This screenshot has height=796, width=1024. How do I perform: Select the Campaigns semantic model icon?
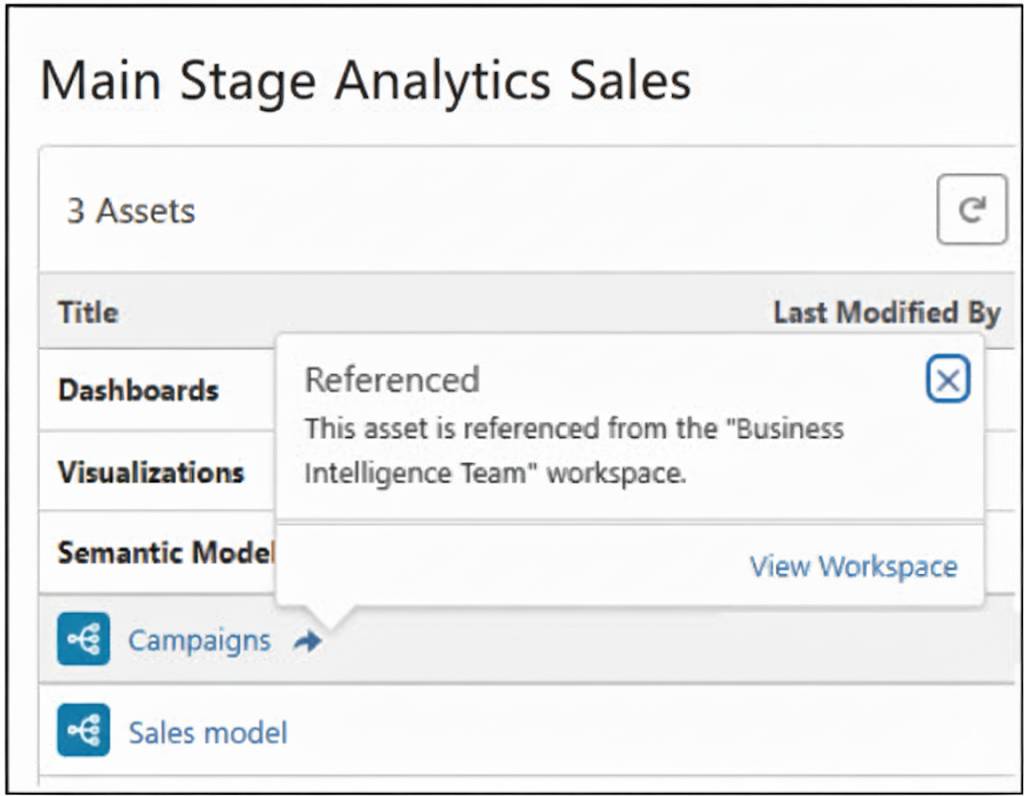click(82, 639)
